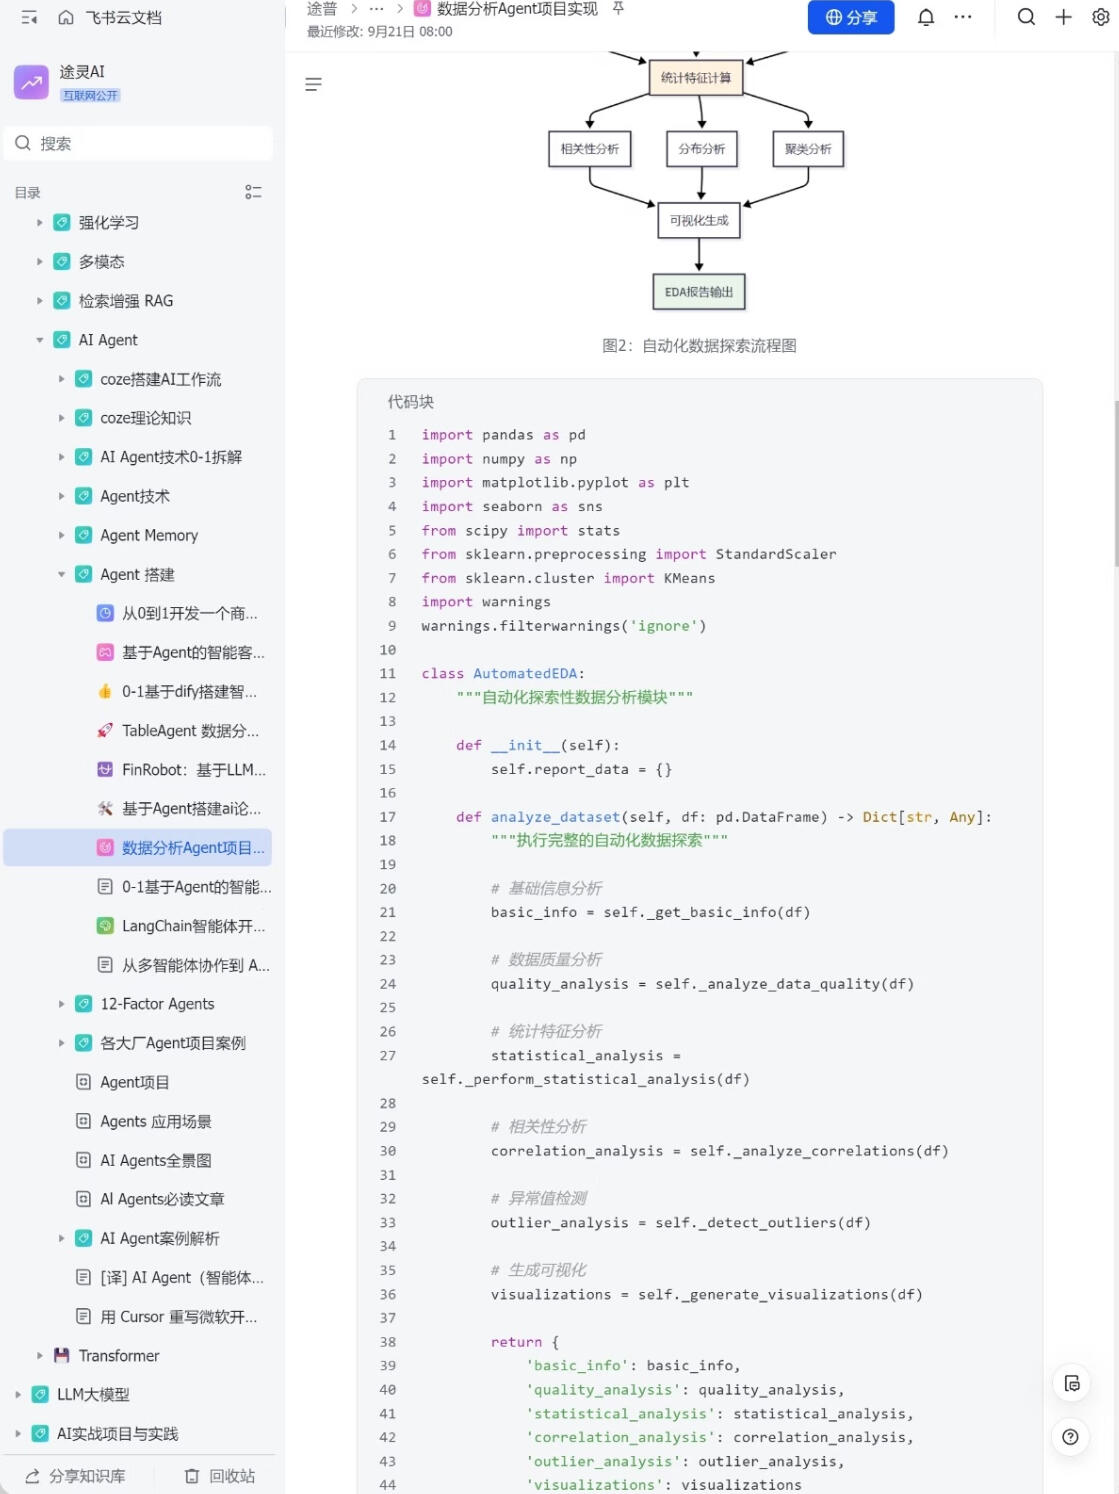
Task: Open more options ellipsis in header
Action: [963, 17]
